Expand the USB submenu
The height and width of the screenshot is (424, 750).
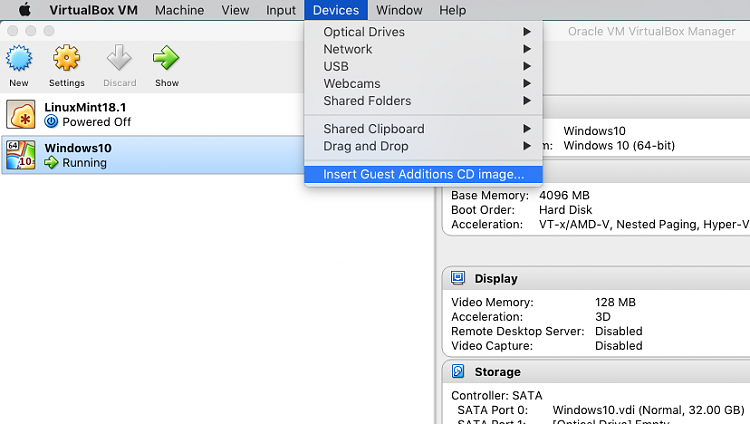pyautogui.click(x=423, y=66)
